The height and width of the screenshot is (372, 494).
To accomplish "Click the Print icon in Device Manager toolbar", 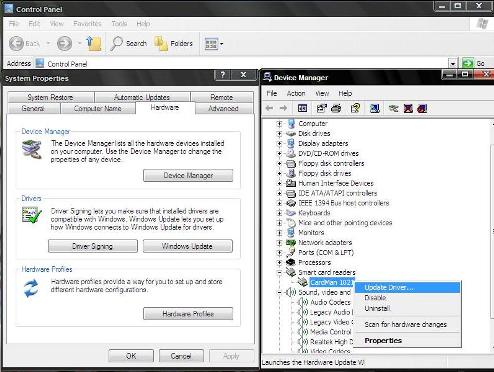I will tap(336, 108).
